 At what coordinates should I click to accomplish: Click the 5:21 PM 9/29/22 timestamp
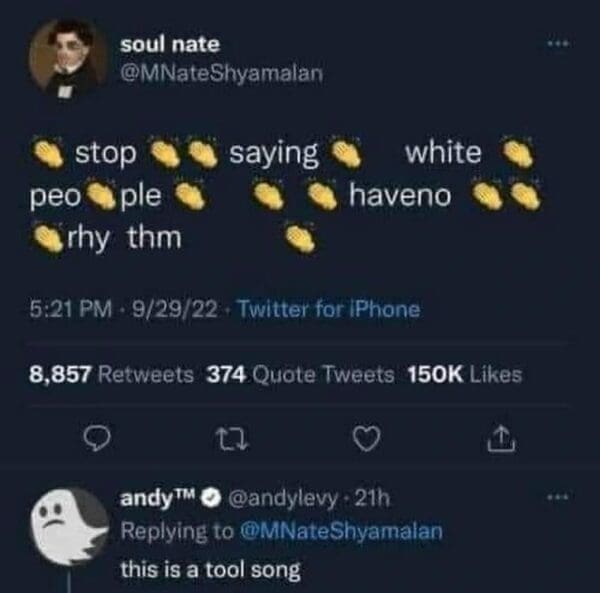pos(123,310)
